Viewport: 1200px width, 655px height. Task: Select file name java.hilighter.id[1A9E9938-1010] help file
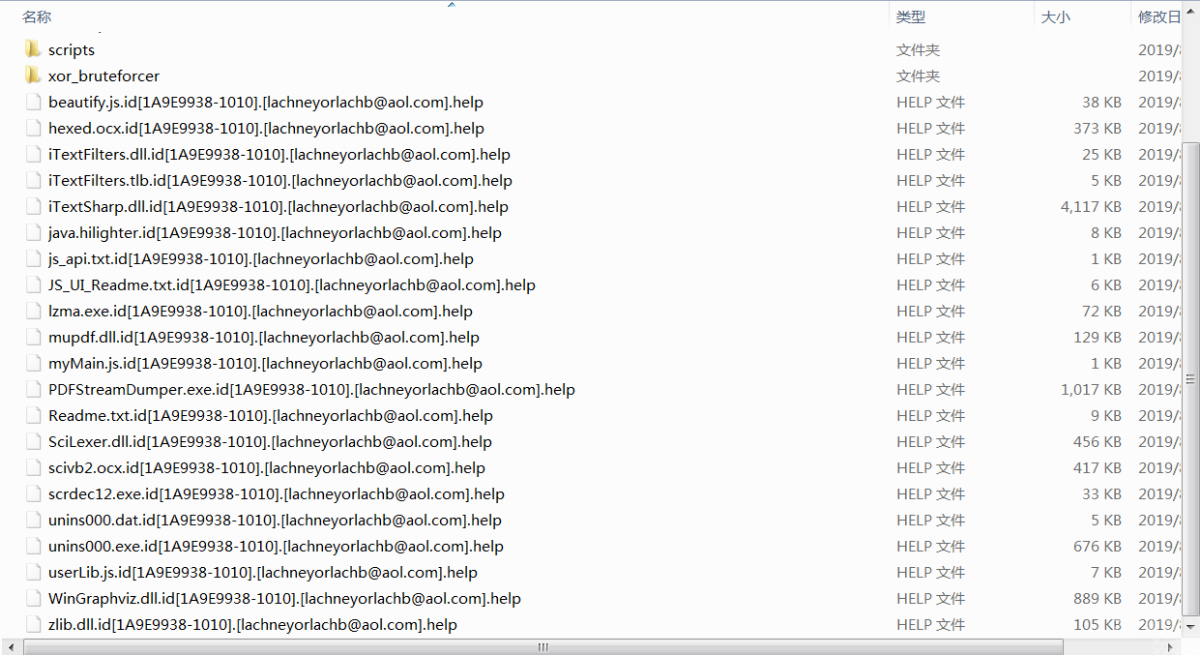coord(275,232)
